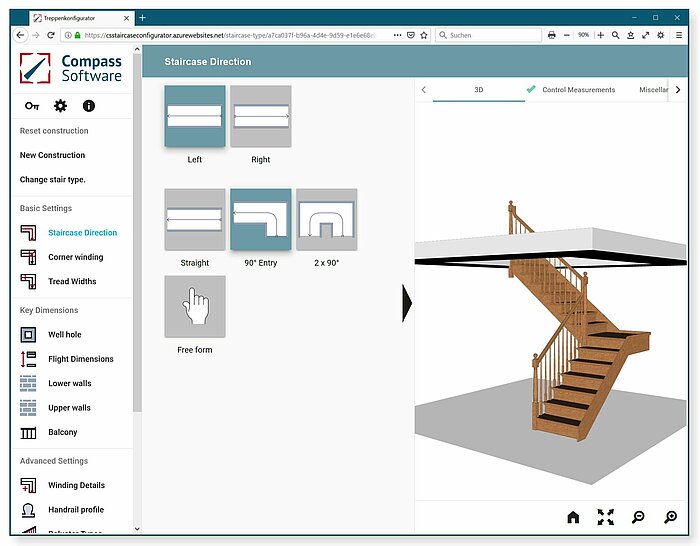The image size is (700, 546).
Task: Click the Balcony railing icon
Action: [28, 432]
